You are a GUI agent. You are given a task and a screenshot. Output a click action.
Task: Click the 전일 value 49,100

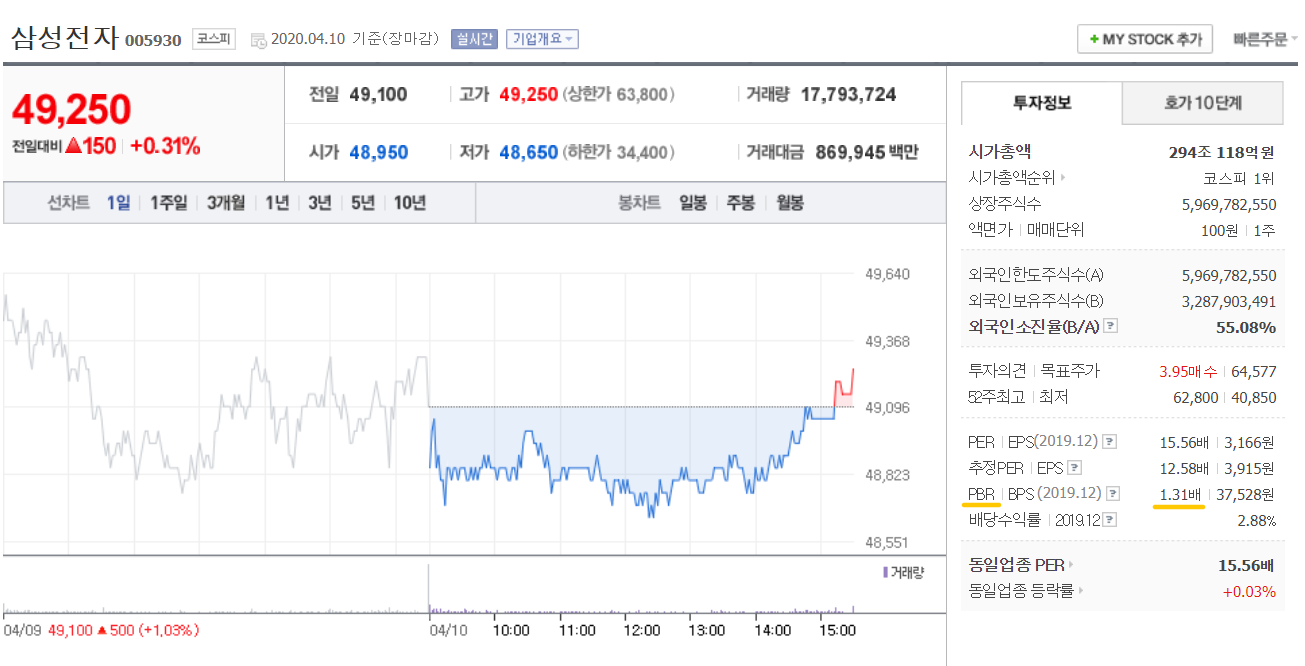tap(379, 95)
